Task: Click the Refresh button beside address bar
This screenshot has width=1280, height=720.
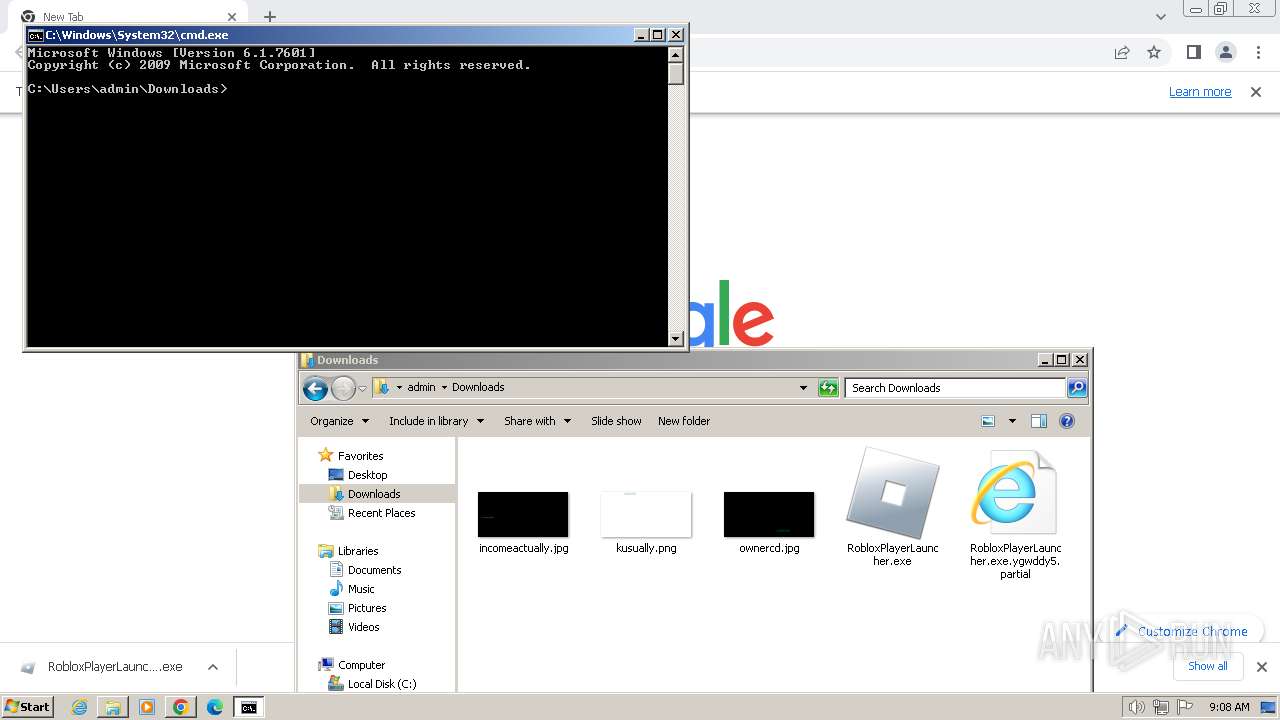Action: 828,388
